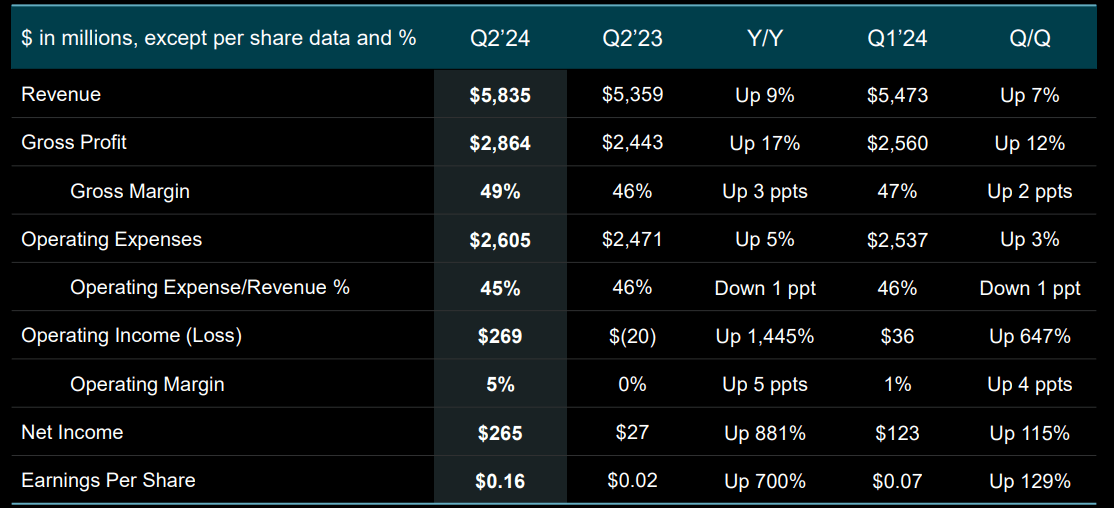Select the Q1'24 column header
The width and height of the screenshot is (1114, 508).
point(897,39)
